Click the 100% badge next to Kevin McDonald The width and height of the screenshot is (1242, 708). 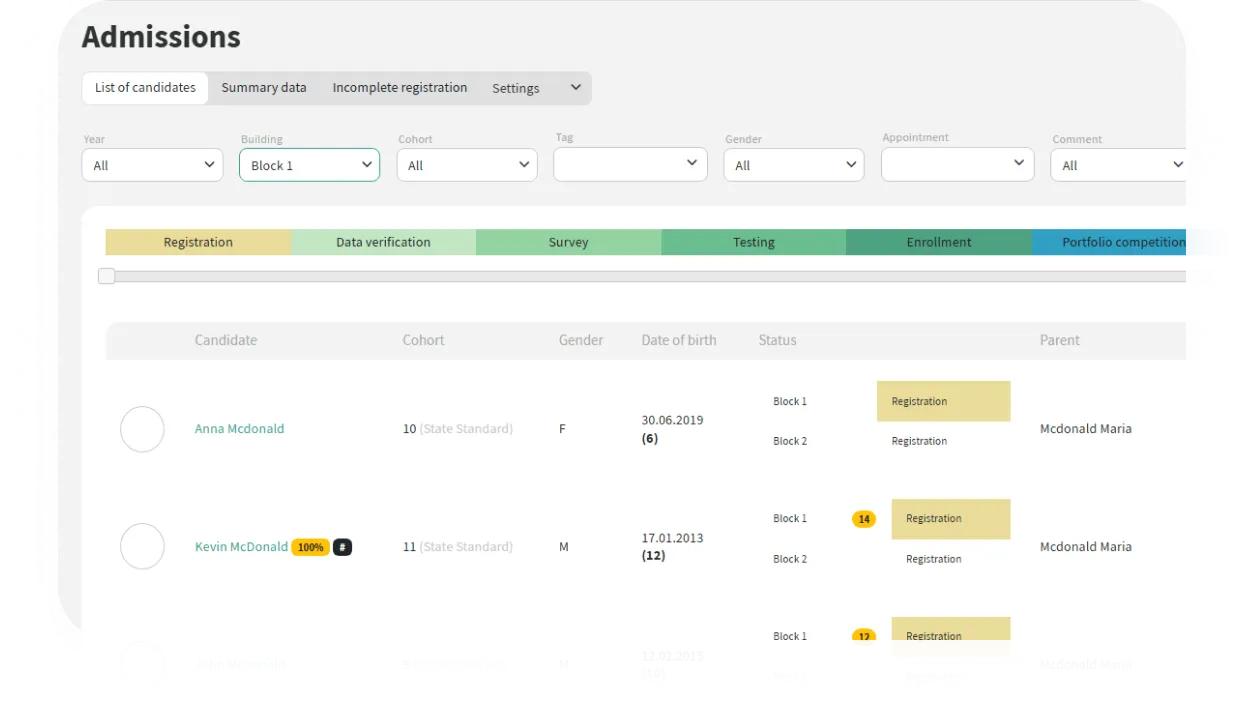point(310,547)
